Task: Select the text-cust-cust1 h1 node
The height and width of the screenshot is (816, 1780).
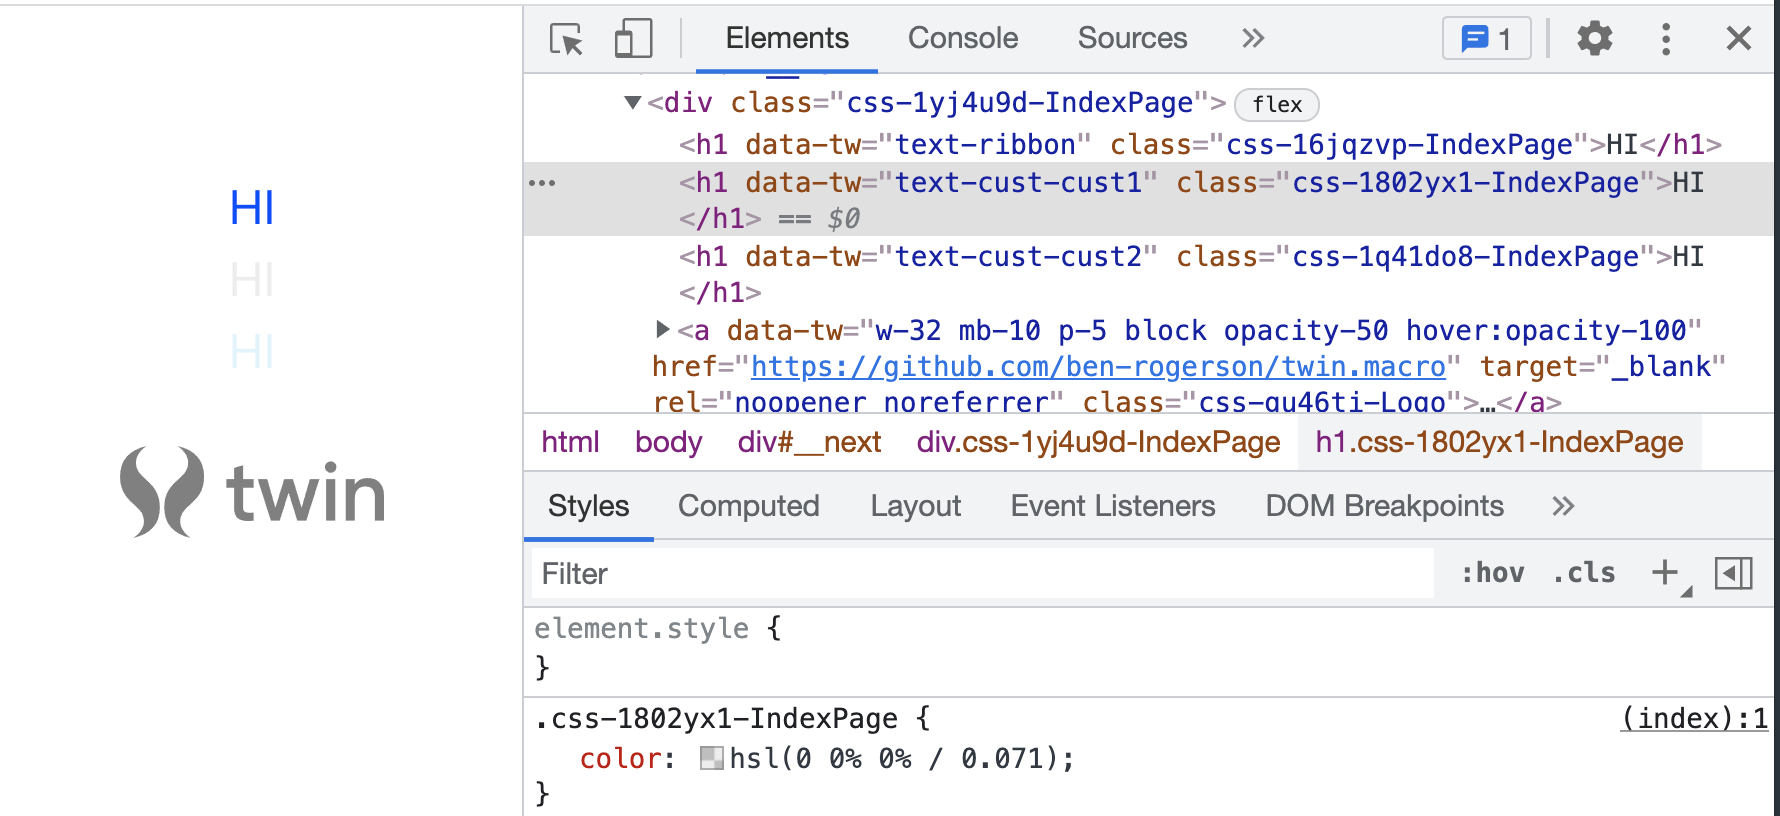Action: click(x=1148, y=200)
